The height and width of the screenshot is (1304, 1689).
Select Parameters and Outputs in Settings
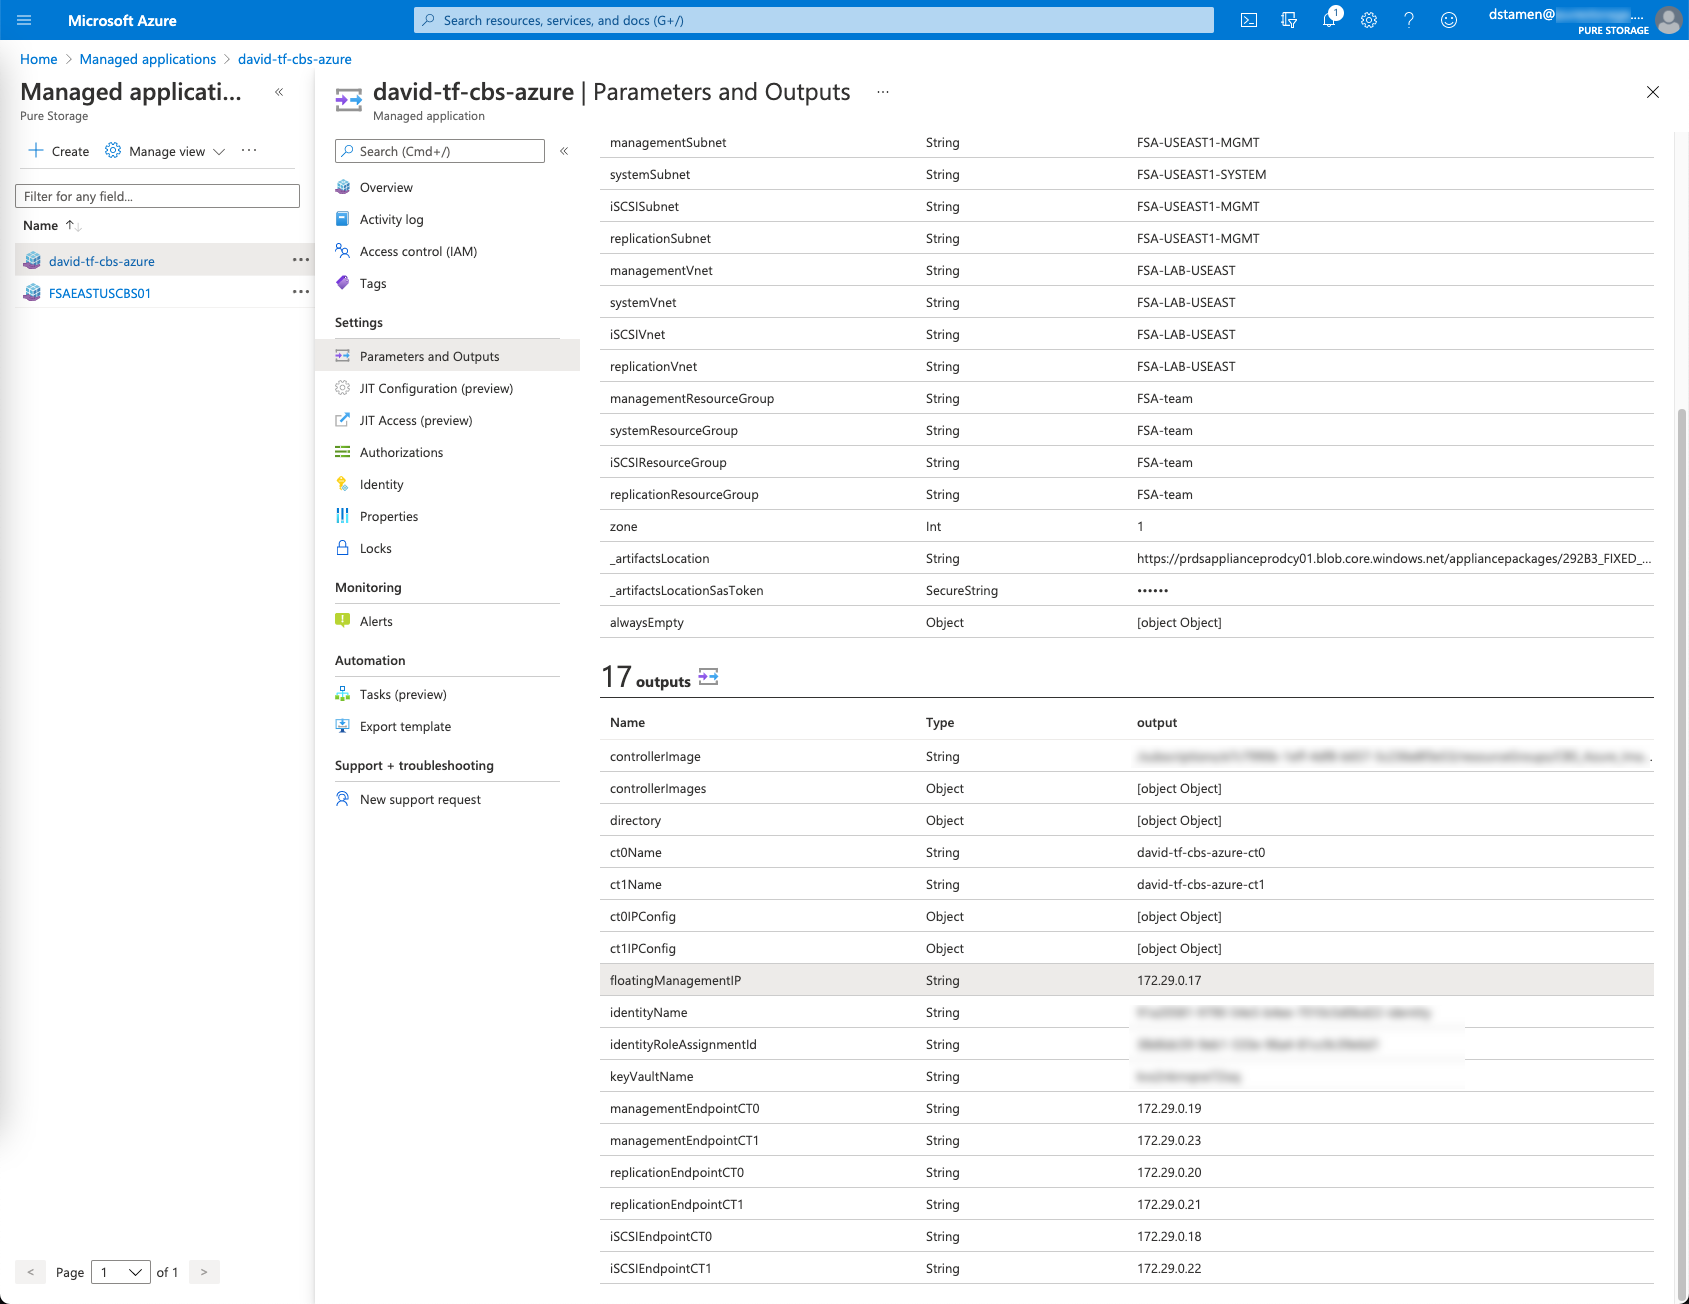click(447, 356)
